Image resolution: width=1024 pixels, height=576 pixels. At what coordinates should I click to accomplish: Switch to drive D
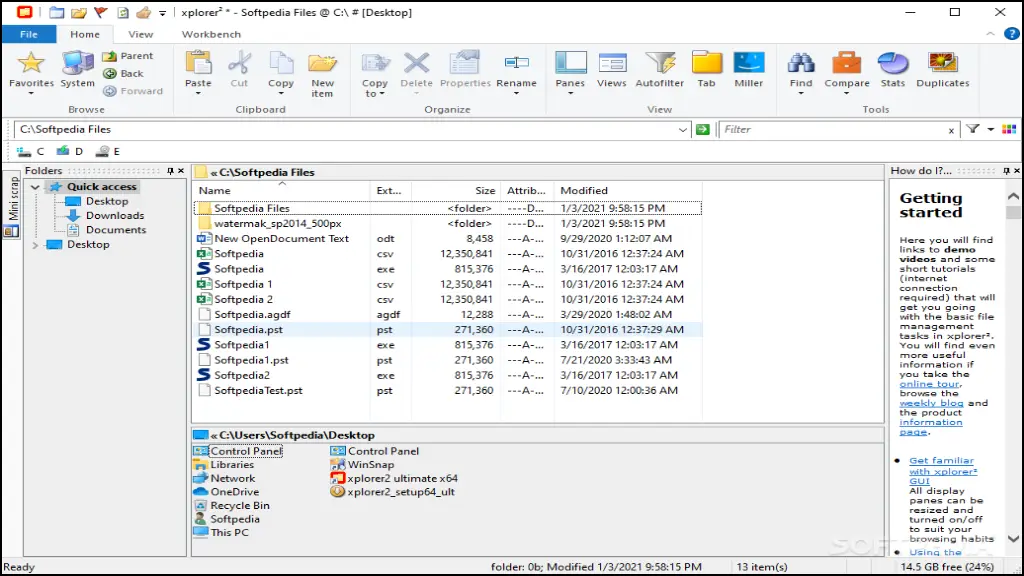coord(70,152)
